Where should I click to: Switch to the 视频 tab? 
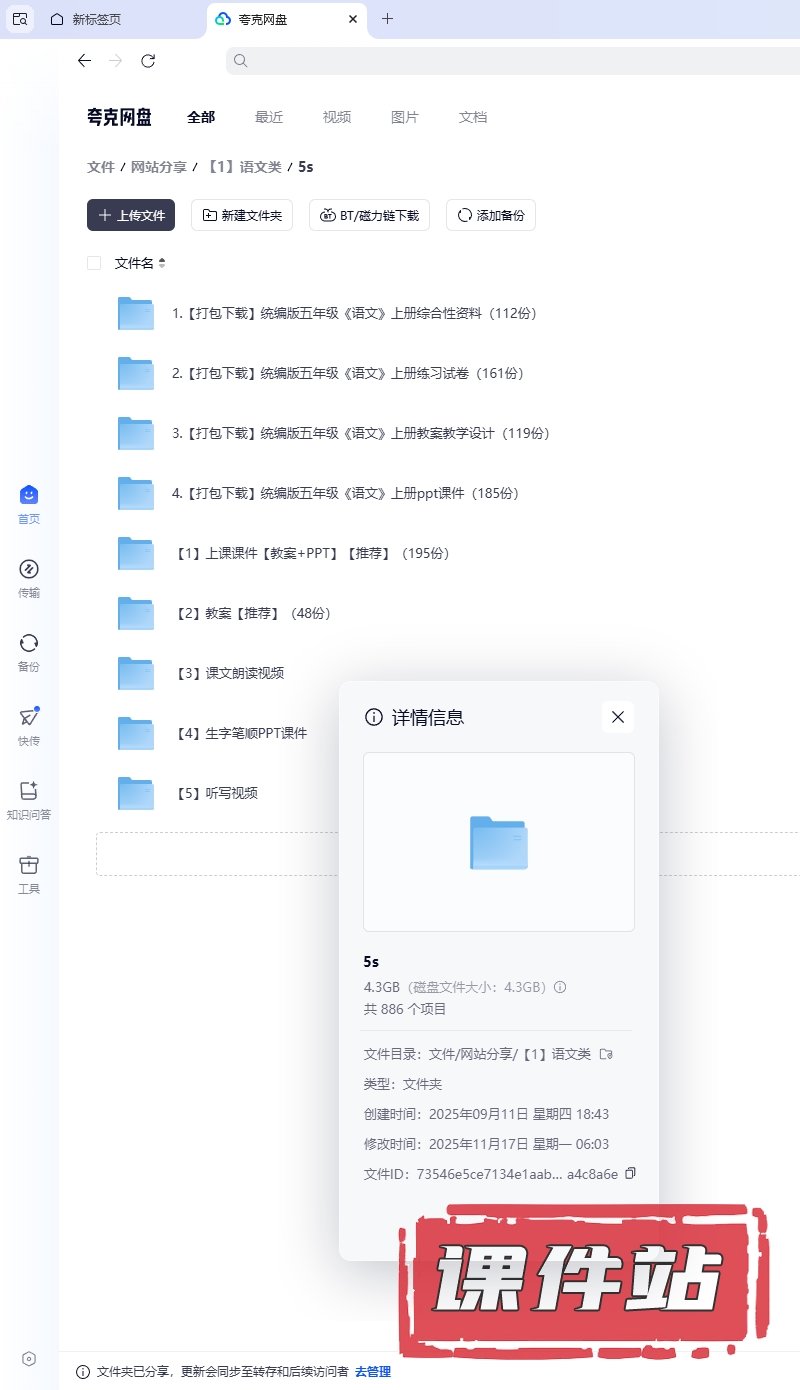337,117
